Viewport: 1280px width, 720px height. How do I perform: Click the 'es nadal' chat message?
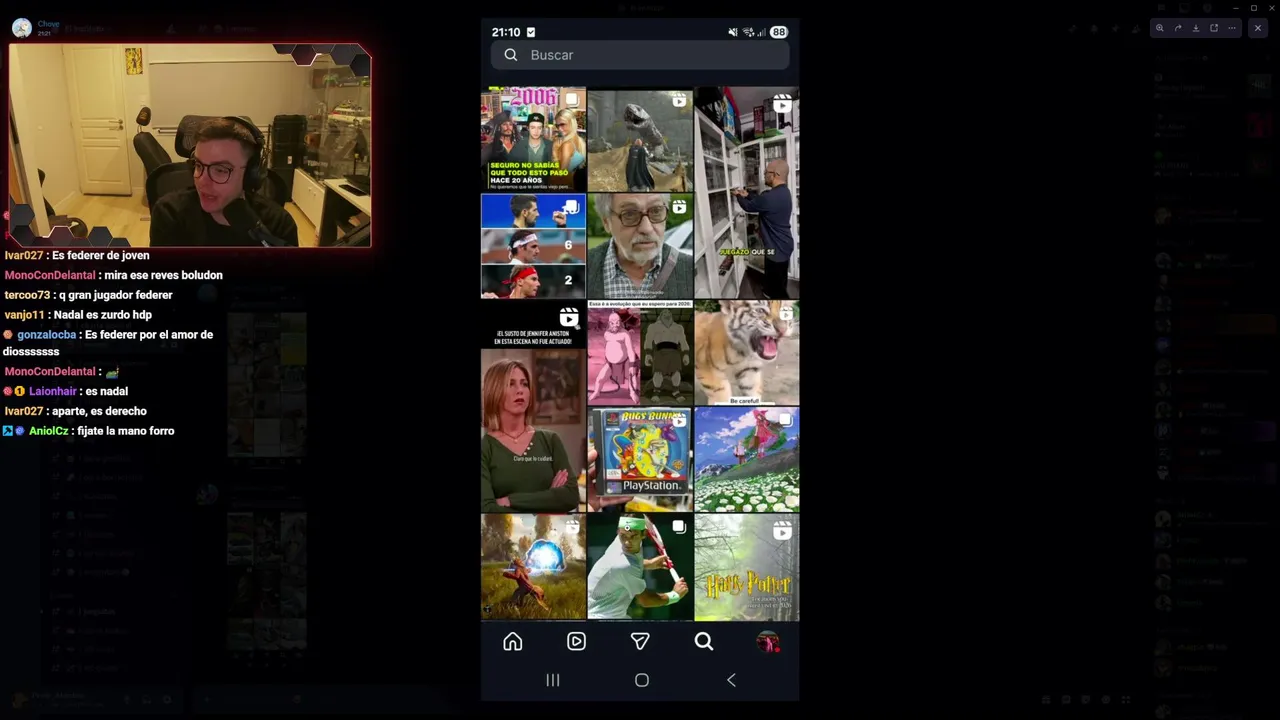click(x=106, y=391)
